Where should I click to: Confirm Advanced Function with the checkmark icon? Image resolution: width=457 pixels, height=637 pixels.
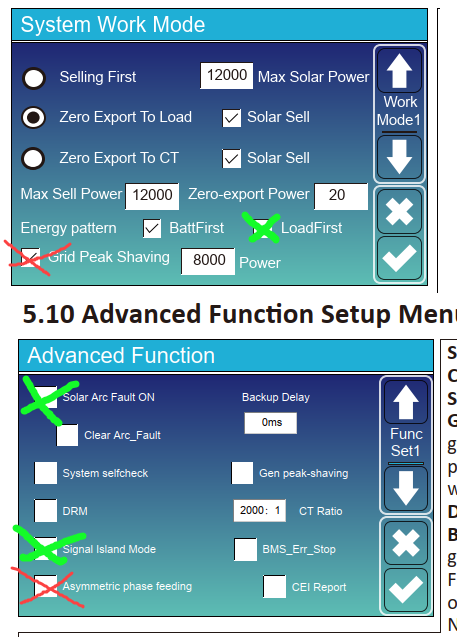406,590
